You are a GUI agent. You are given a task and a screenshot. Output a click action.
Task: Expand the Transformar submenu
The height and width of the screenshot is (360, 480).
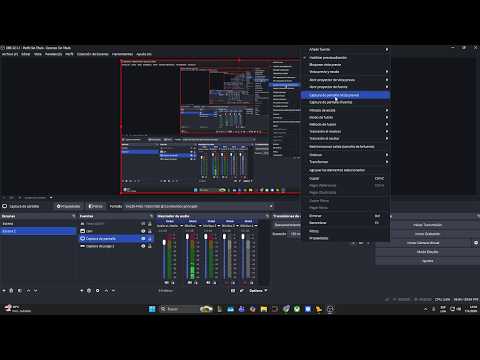pos(346,162)
